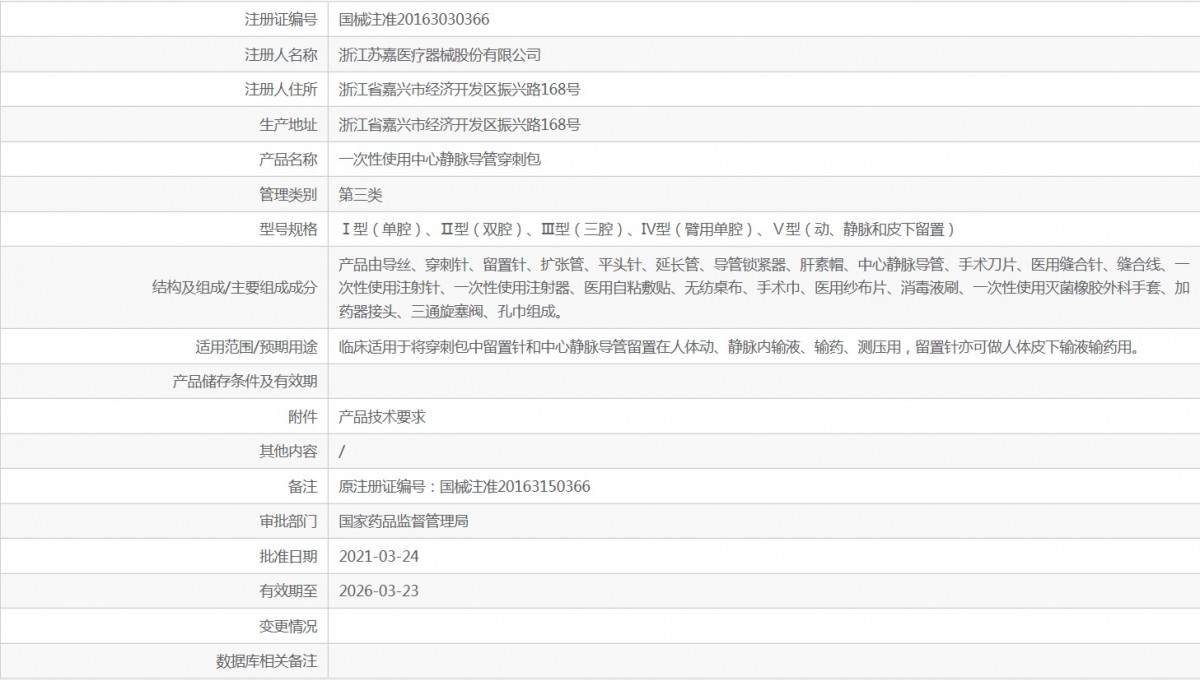Image resolution: width=1200 pixels, height=681 pixels.
Task: Click the 批准日期 label
Action: (288, 557)
